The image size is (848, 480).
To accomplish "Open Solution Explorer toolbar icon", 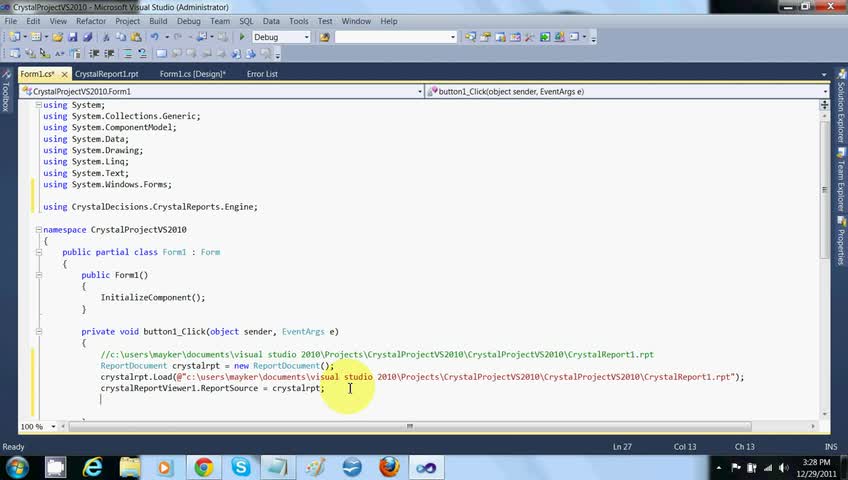I will tap(471, 37).
